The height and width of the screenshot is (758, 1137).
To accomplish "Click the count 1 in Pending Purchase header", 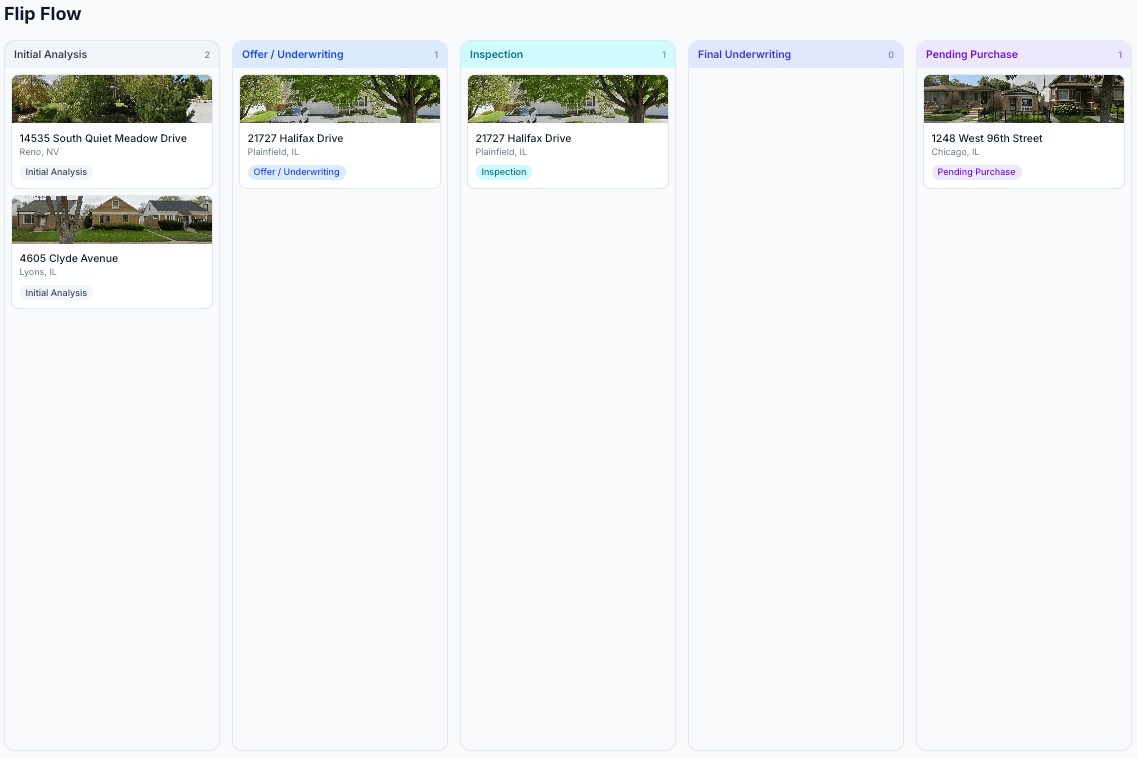I will tap(1120, 55).
